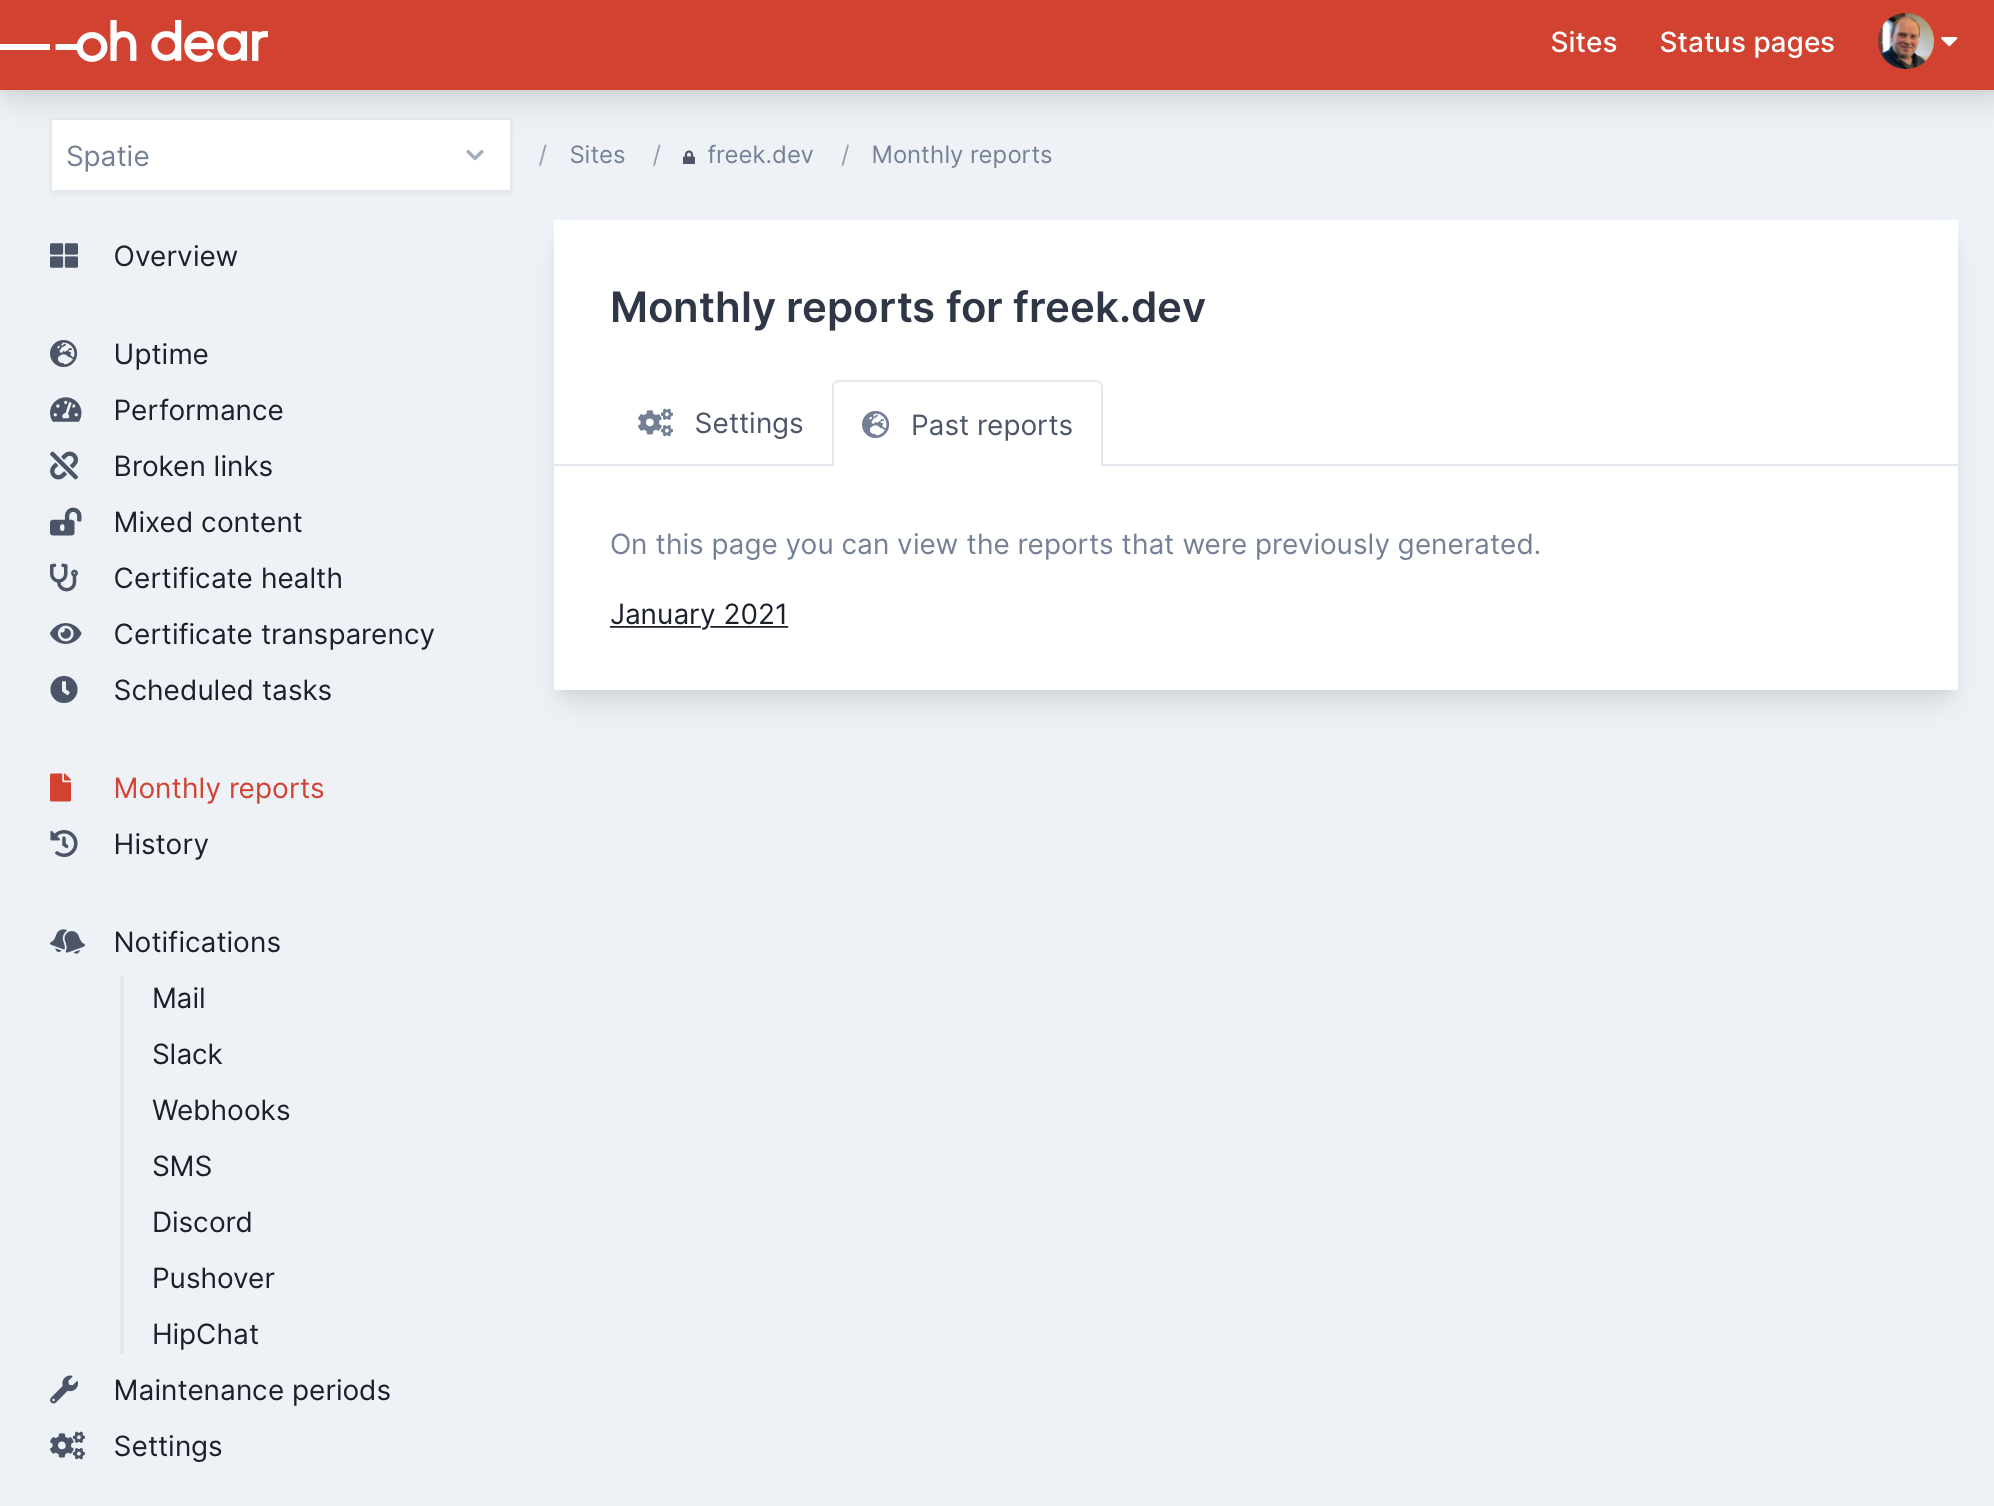Open Pushover notification settings
The height and width of the screenshot is (1506, 1994).
coord(213,1278)
